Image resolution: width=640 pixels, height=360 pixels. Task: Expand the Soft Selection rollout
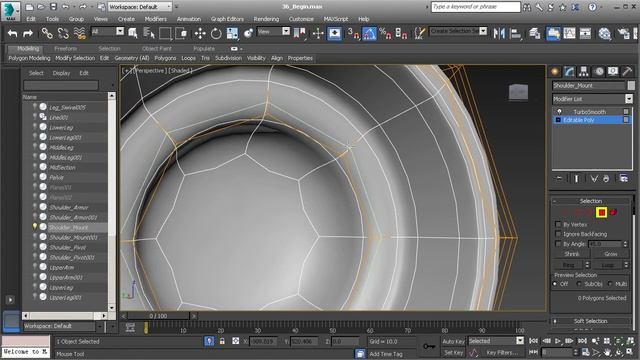click(590, 321)
